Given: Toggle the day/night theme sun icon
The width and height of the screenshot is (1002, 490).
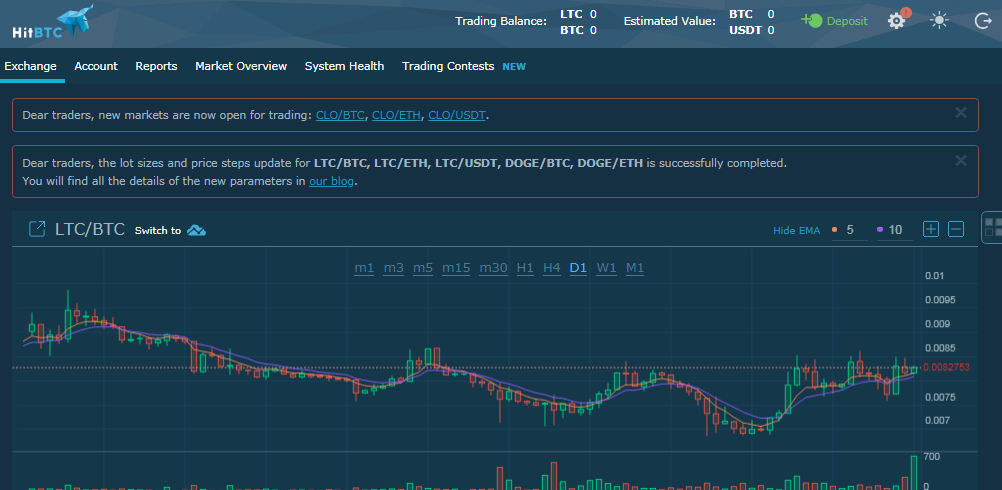Looking at the screenshot, I should (x=939, y=20).
